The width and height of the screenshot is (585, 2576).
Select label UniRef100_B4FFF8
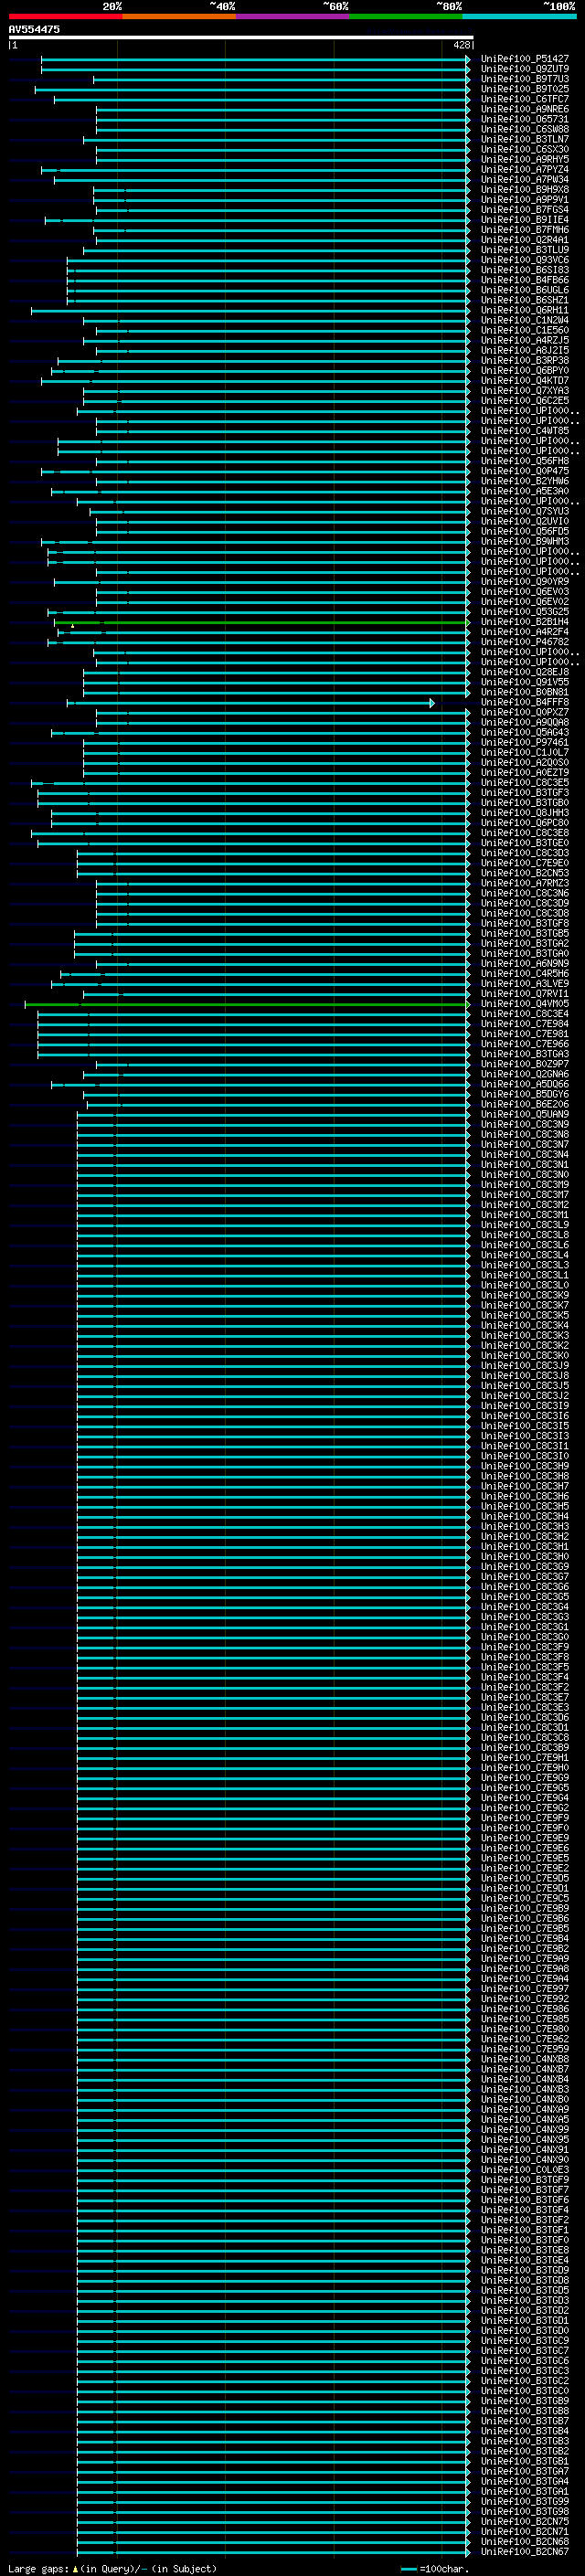coord(524,703)
